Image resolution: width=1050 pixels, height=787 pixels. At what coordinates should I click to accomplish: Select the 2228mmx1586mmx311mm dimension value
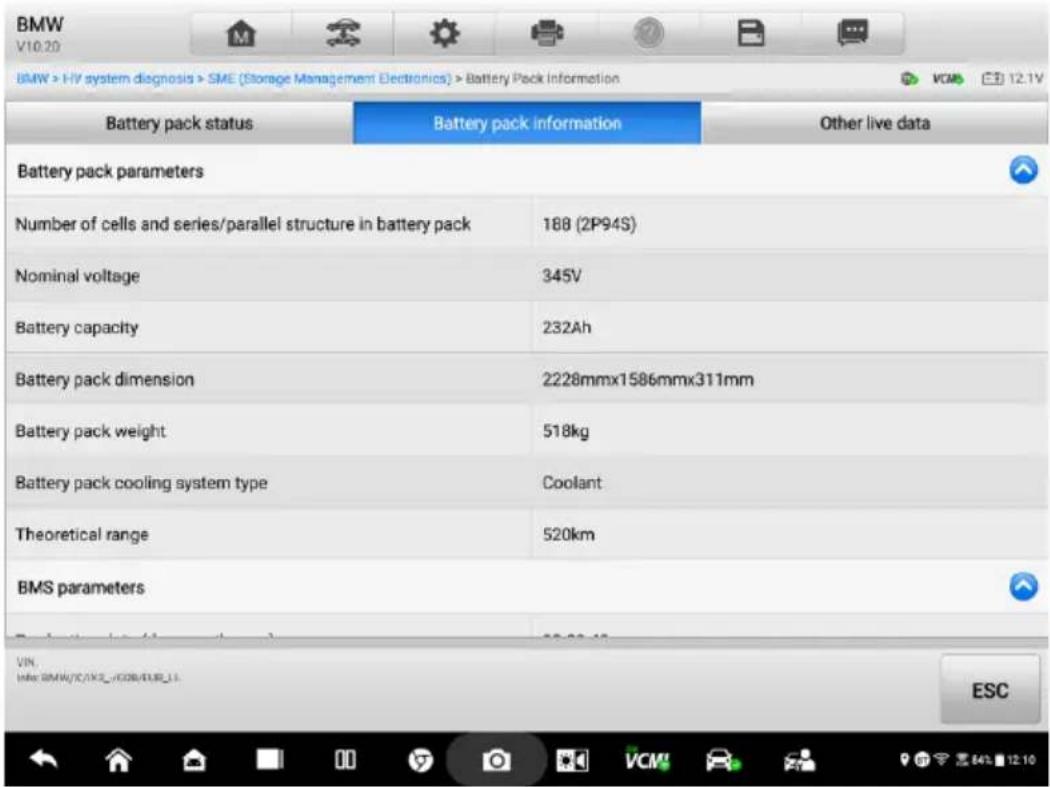pyautogui.click(x=648, y=380)
